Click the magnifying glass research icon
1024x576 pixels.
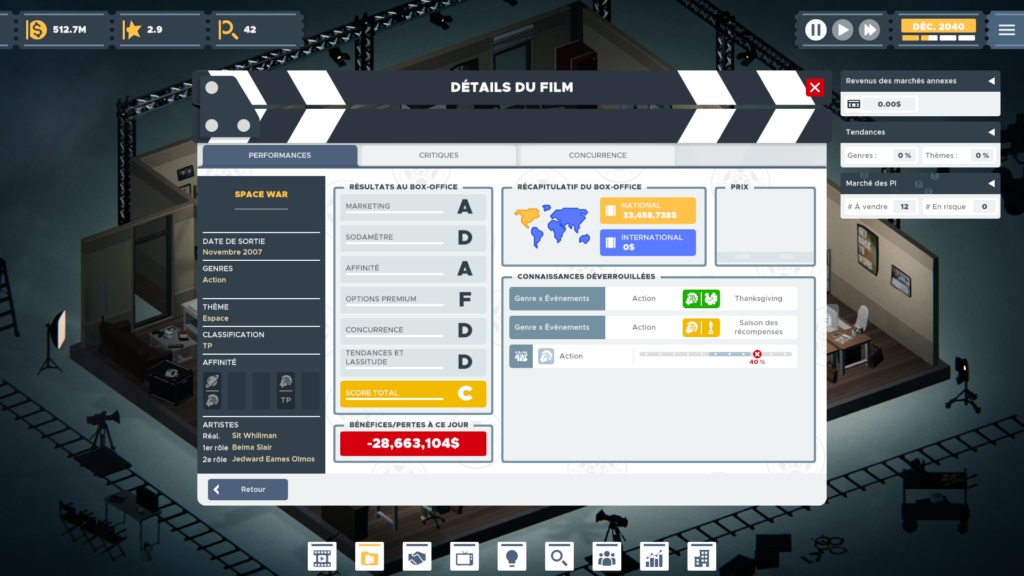click(560, 557)
